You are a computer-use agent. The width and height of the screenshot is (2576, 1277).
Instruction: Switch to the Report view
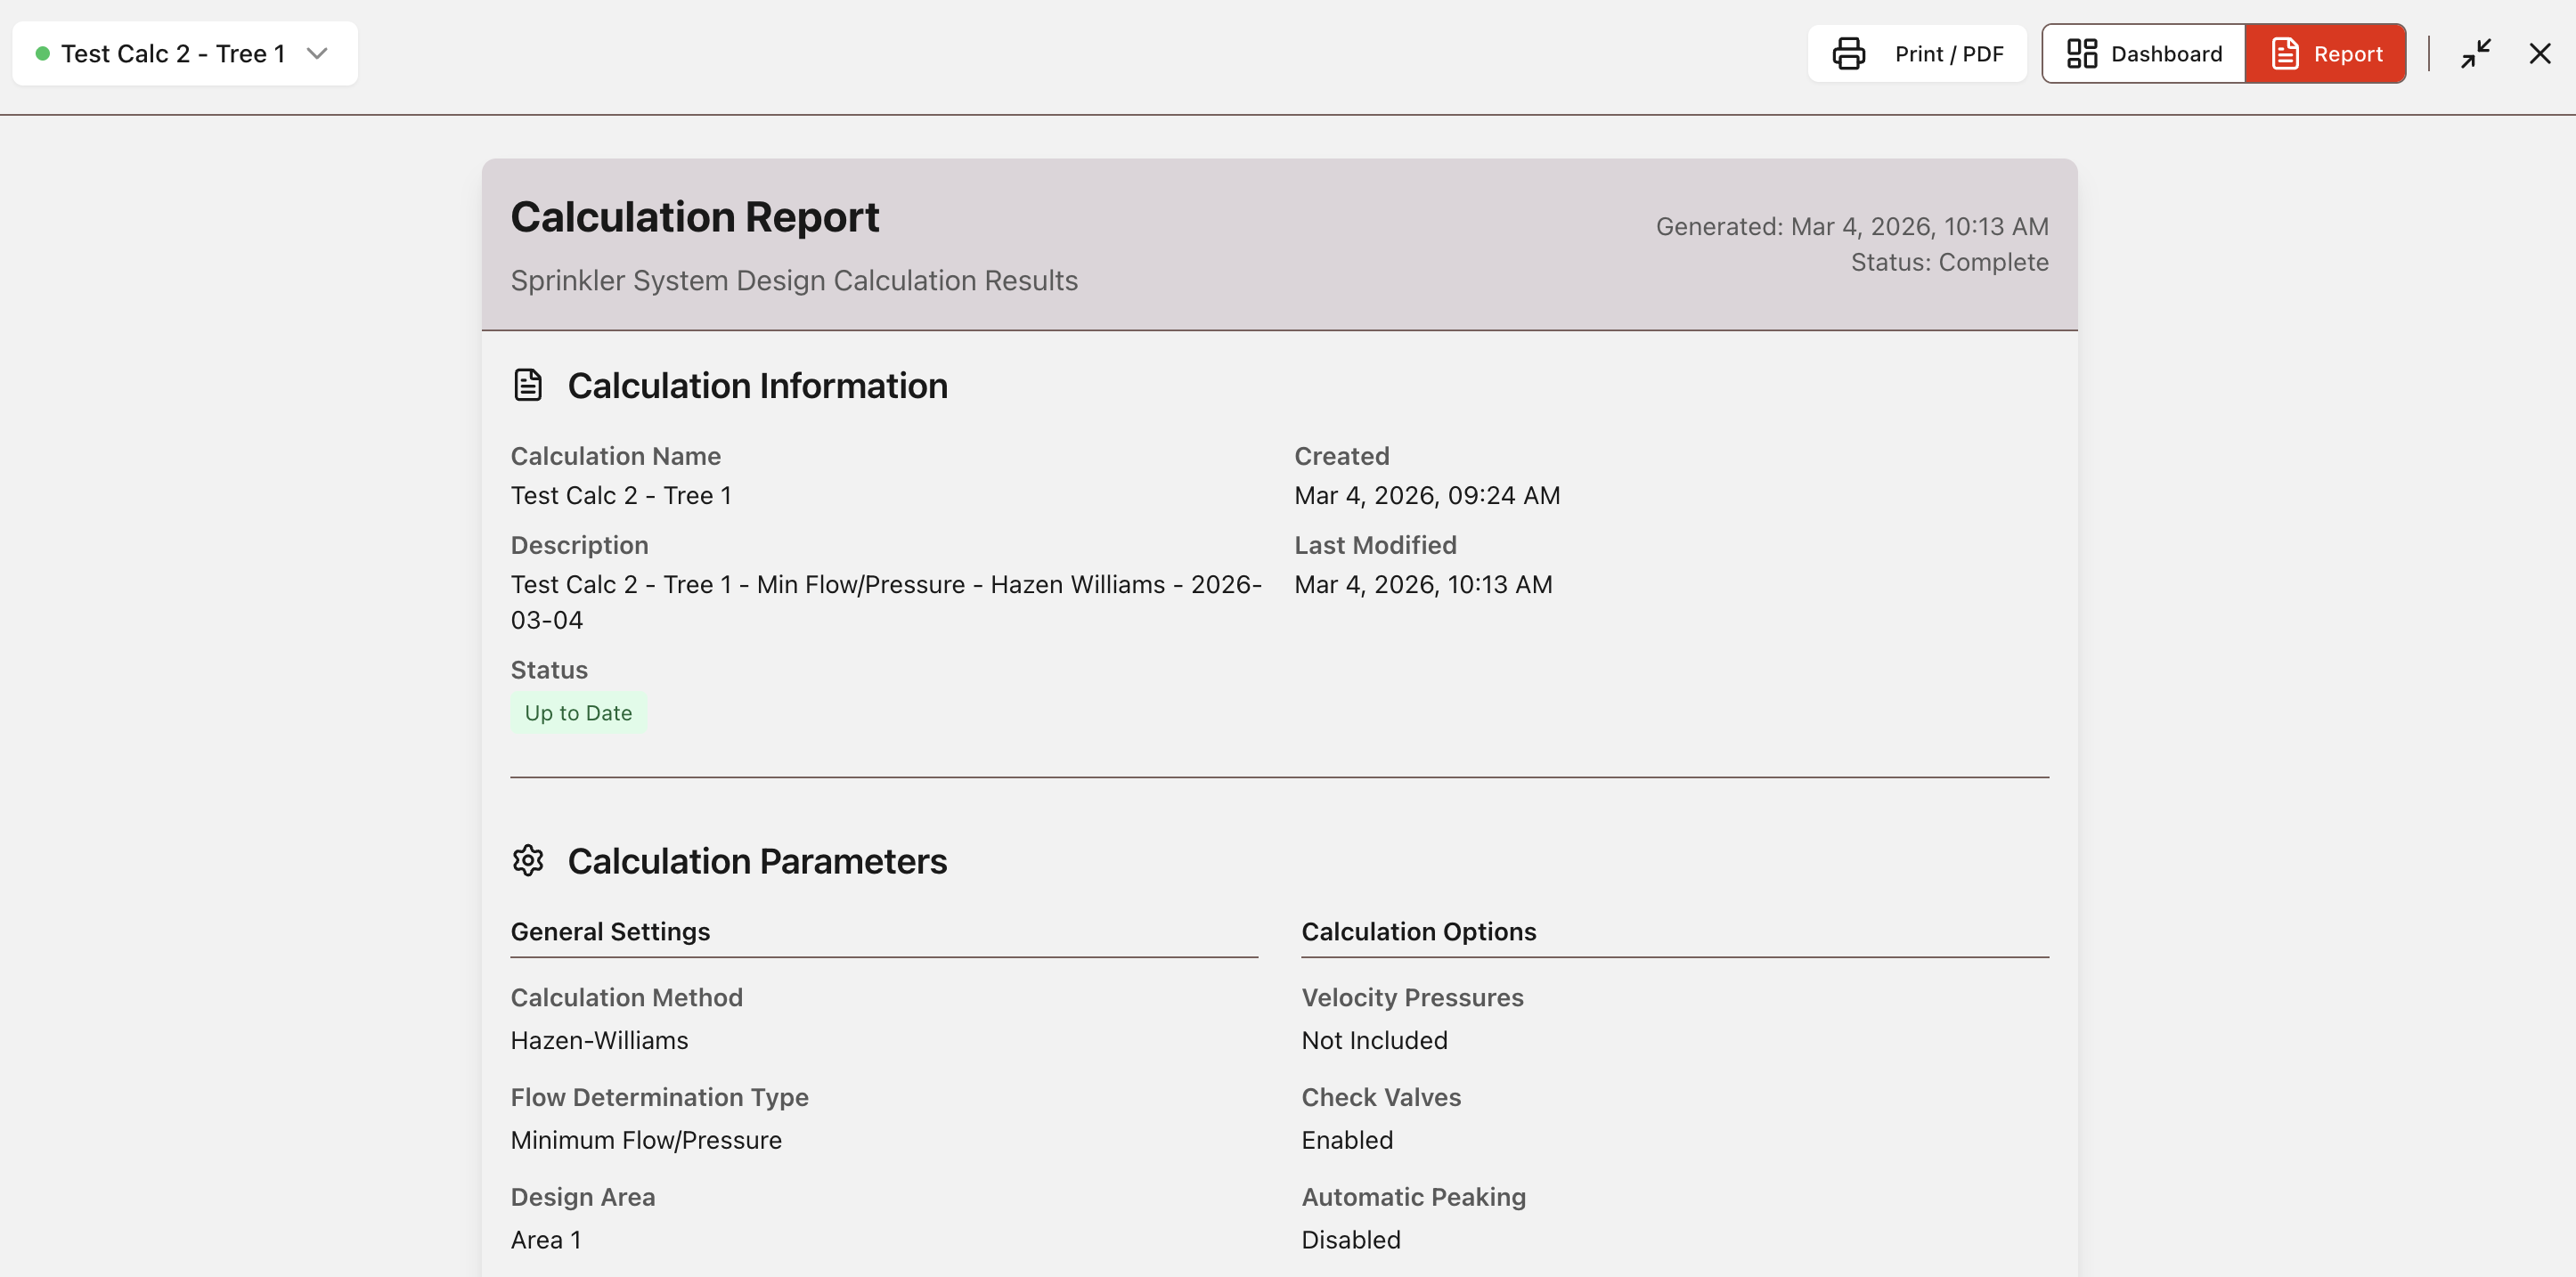pyautogui.click(x=2325, y=54)
